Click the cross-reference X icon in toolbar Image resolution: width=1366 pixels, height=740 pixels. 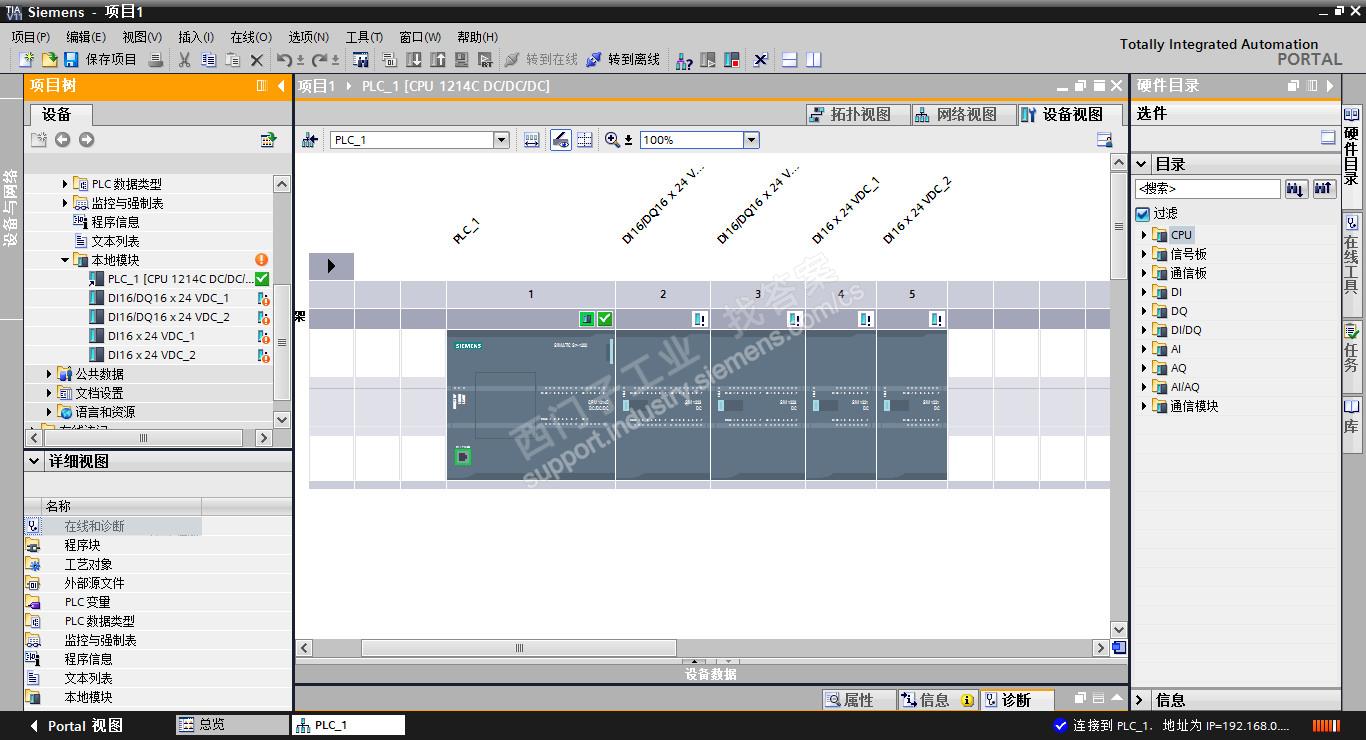pyautogui.click(x=761, y=60)
